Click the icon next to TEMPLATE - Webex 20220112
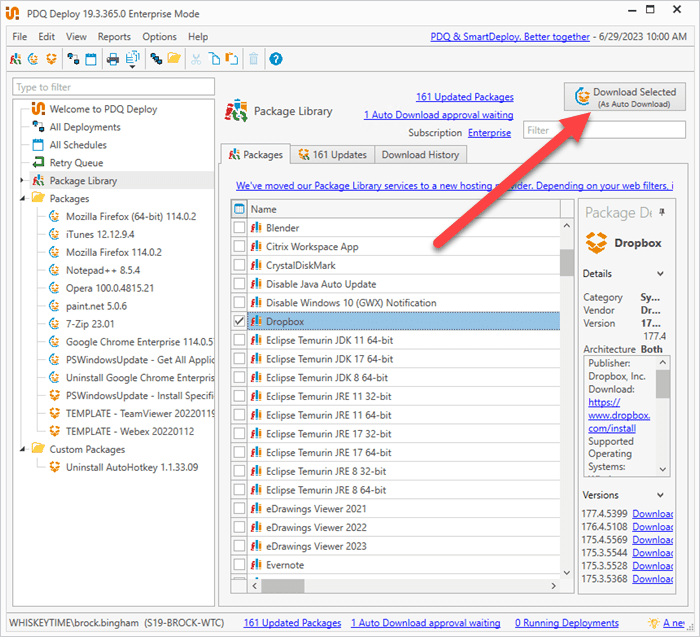This screenshot has width=700, height=637. pos(54,431)
